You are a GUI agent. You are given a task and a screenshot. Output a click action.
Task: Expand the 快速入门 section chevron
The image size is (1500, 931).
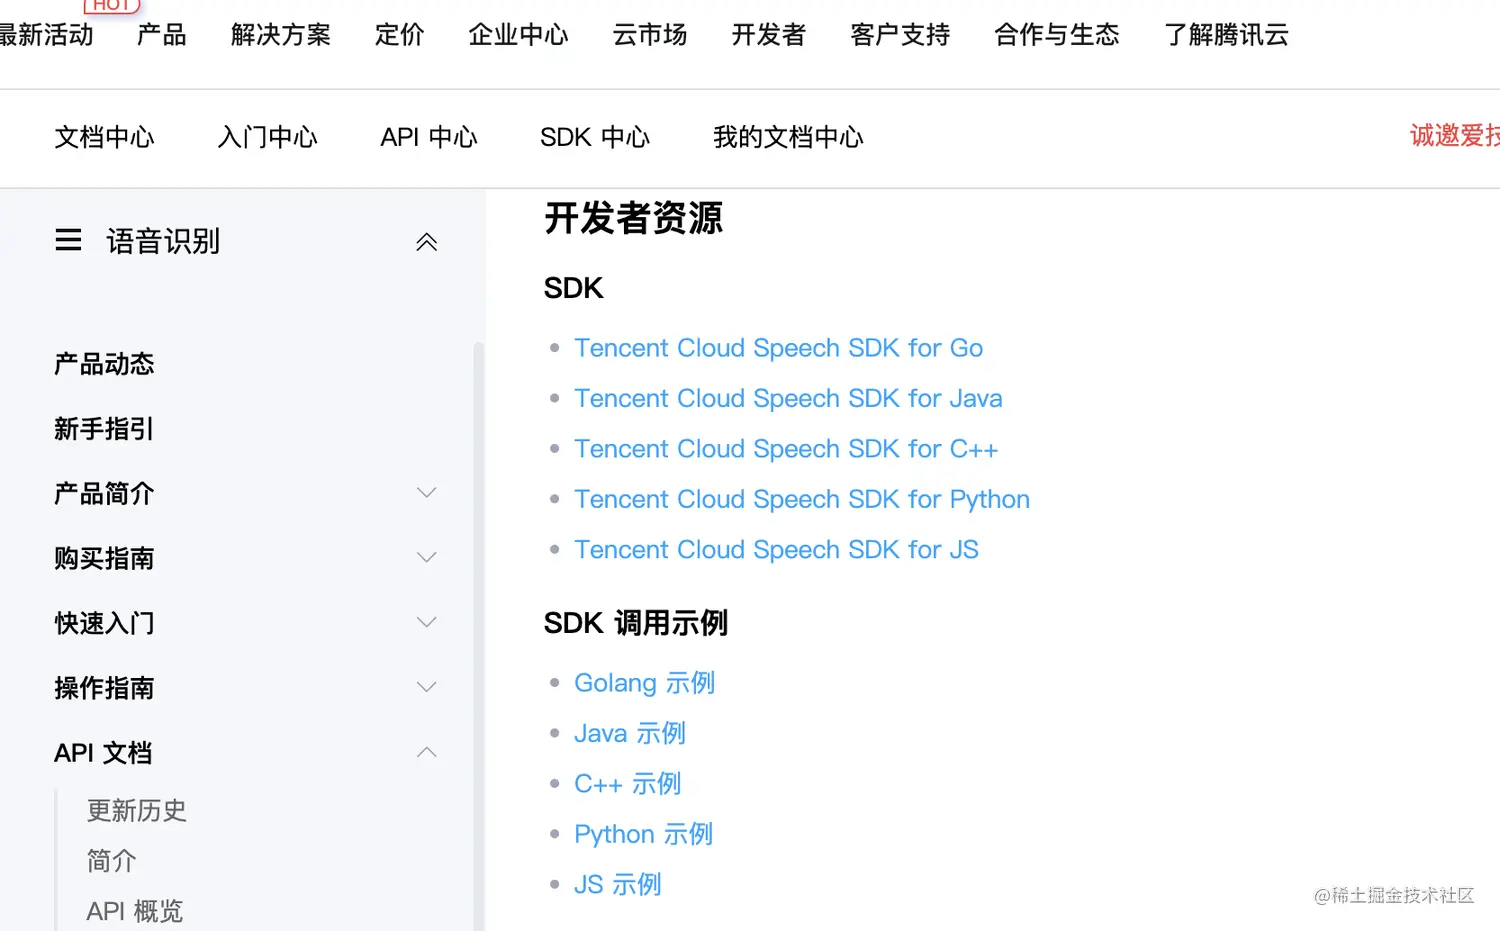(427, 622)
